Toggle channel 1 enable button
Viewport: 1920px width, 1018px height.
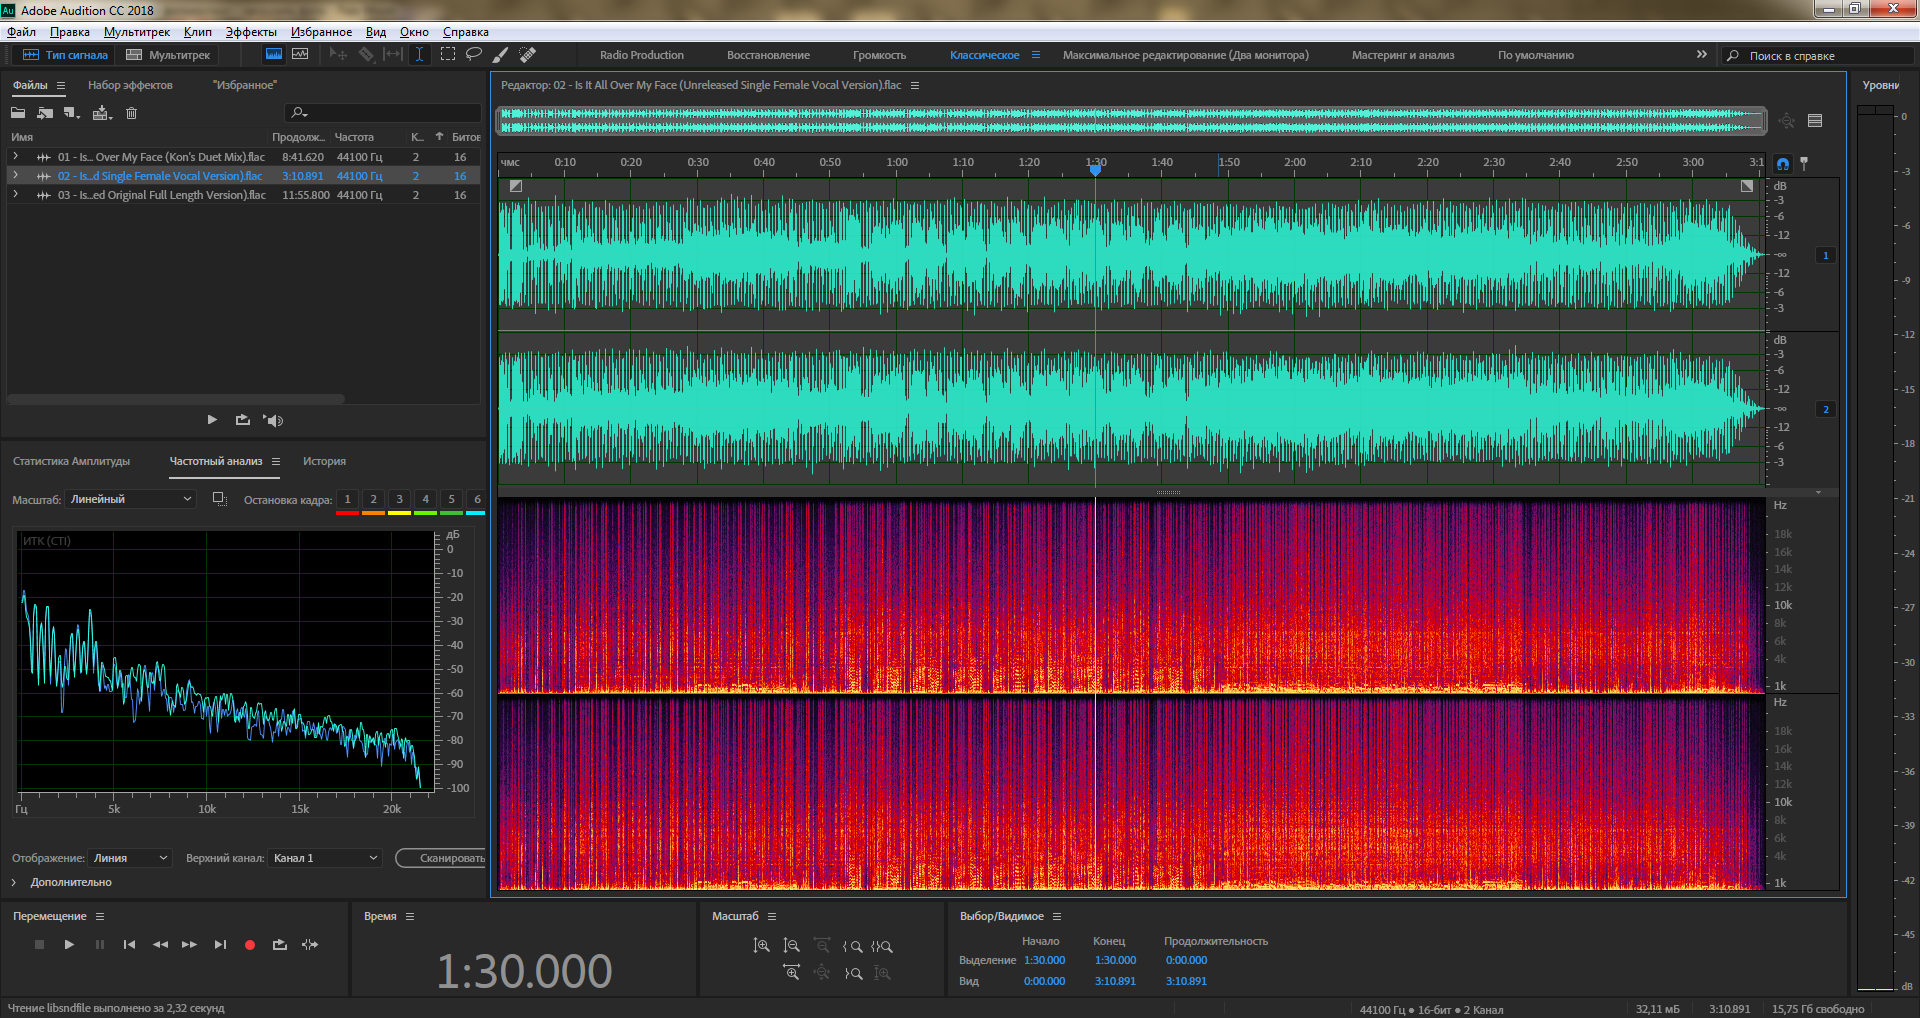coord(1825,255)
